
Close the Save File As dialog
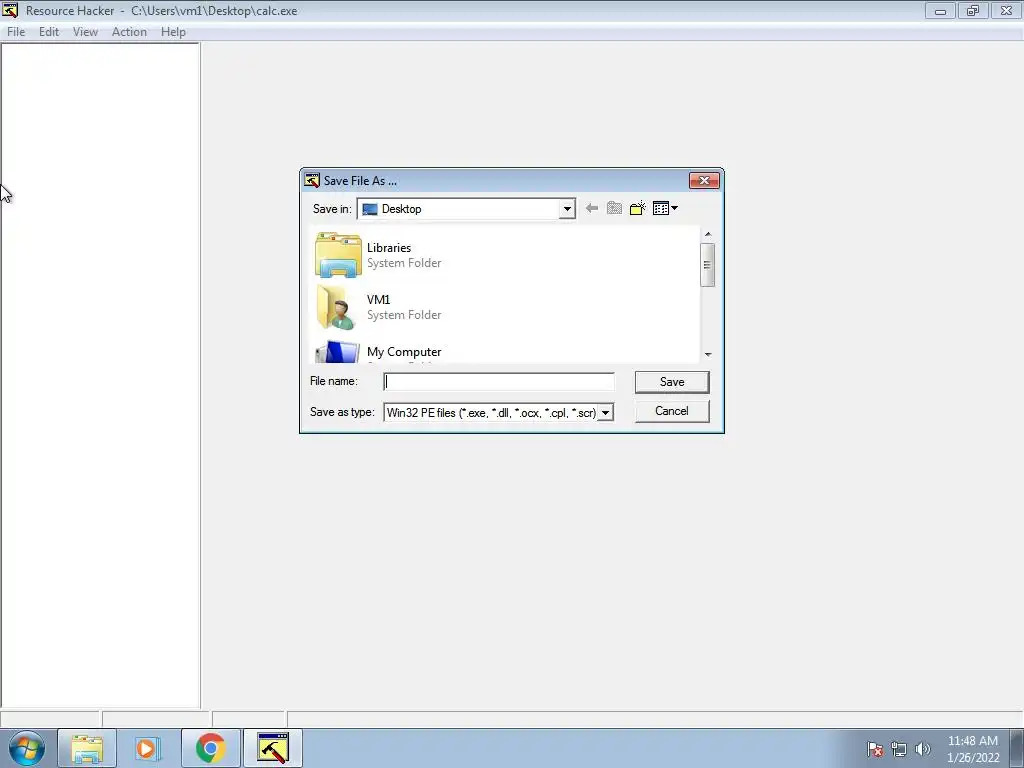click(704, 180)
